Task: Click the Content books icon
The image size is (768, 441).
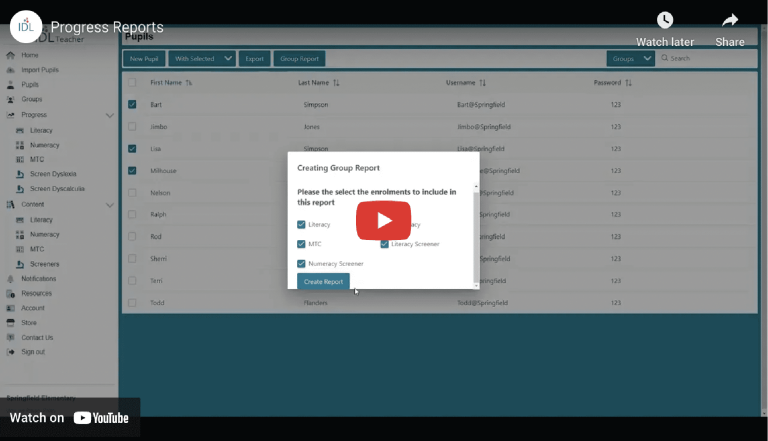Action: (x=10, y=204)
